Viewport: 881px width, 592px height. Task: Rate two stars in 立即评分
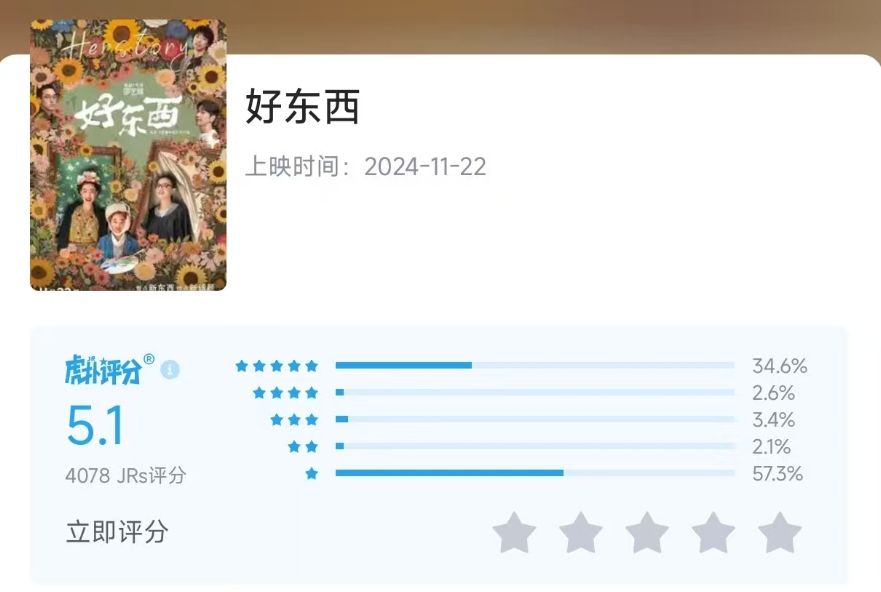581,532
